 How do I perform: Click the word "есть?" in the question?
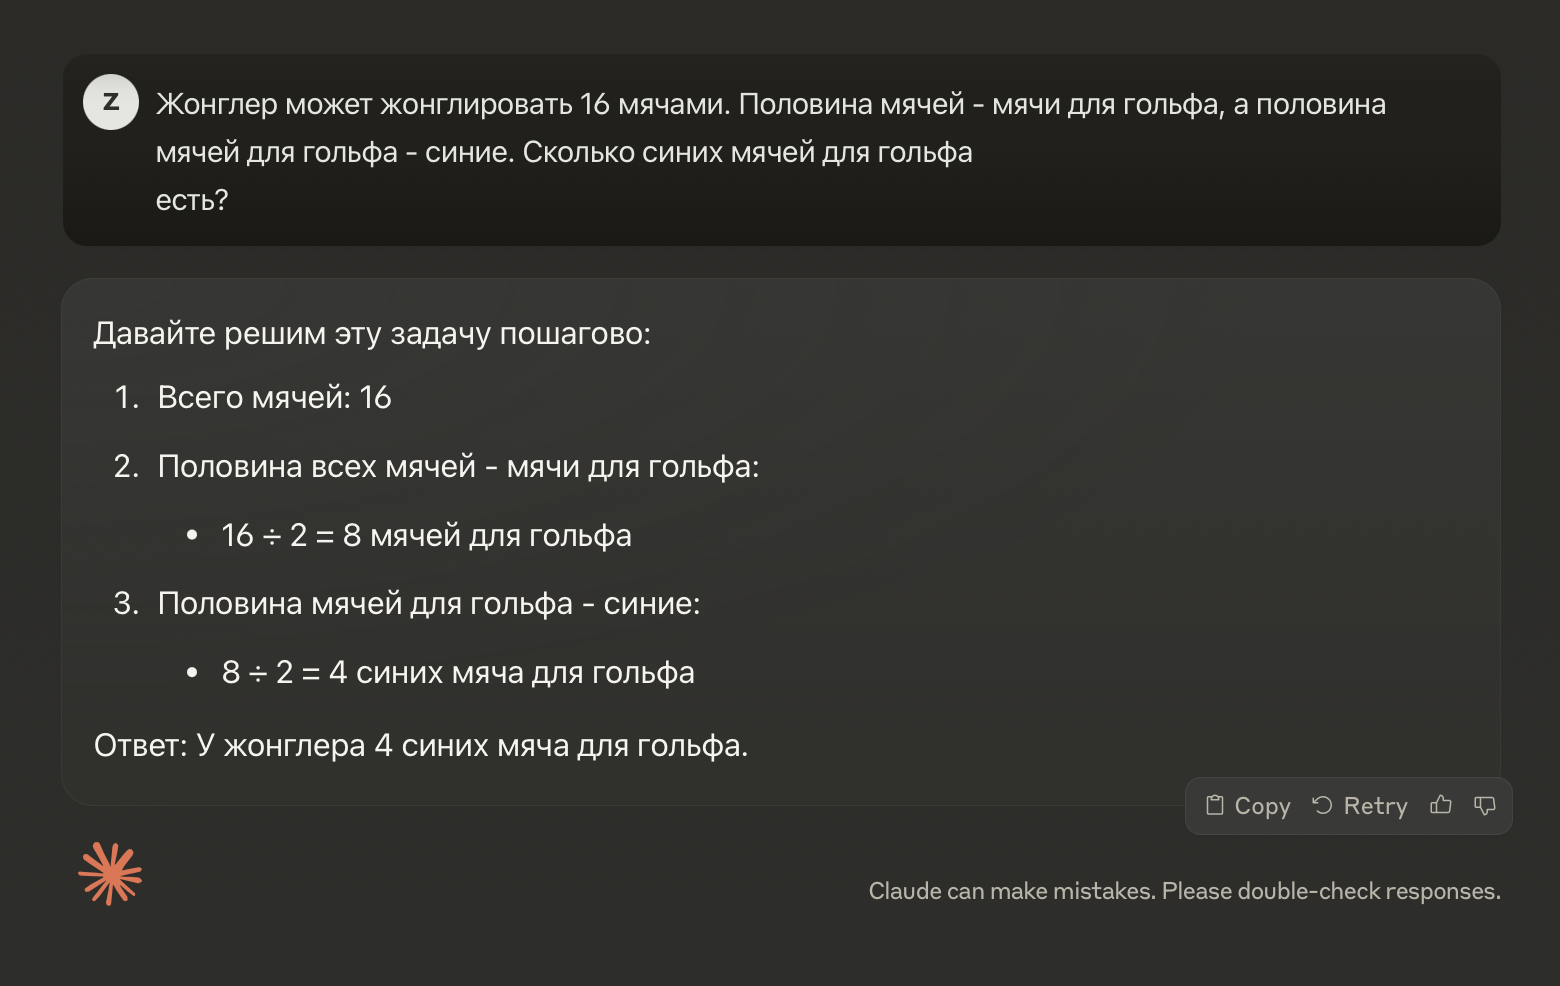[x=192, y=200]
